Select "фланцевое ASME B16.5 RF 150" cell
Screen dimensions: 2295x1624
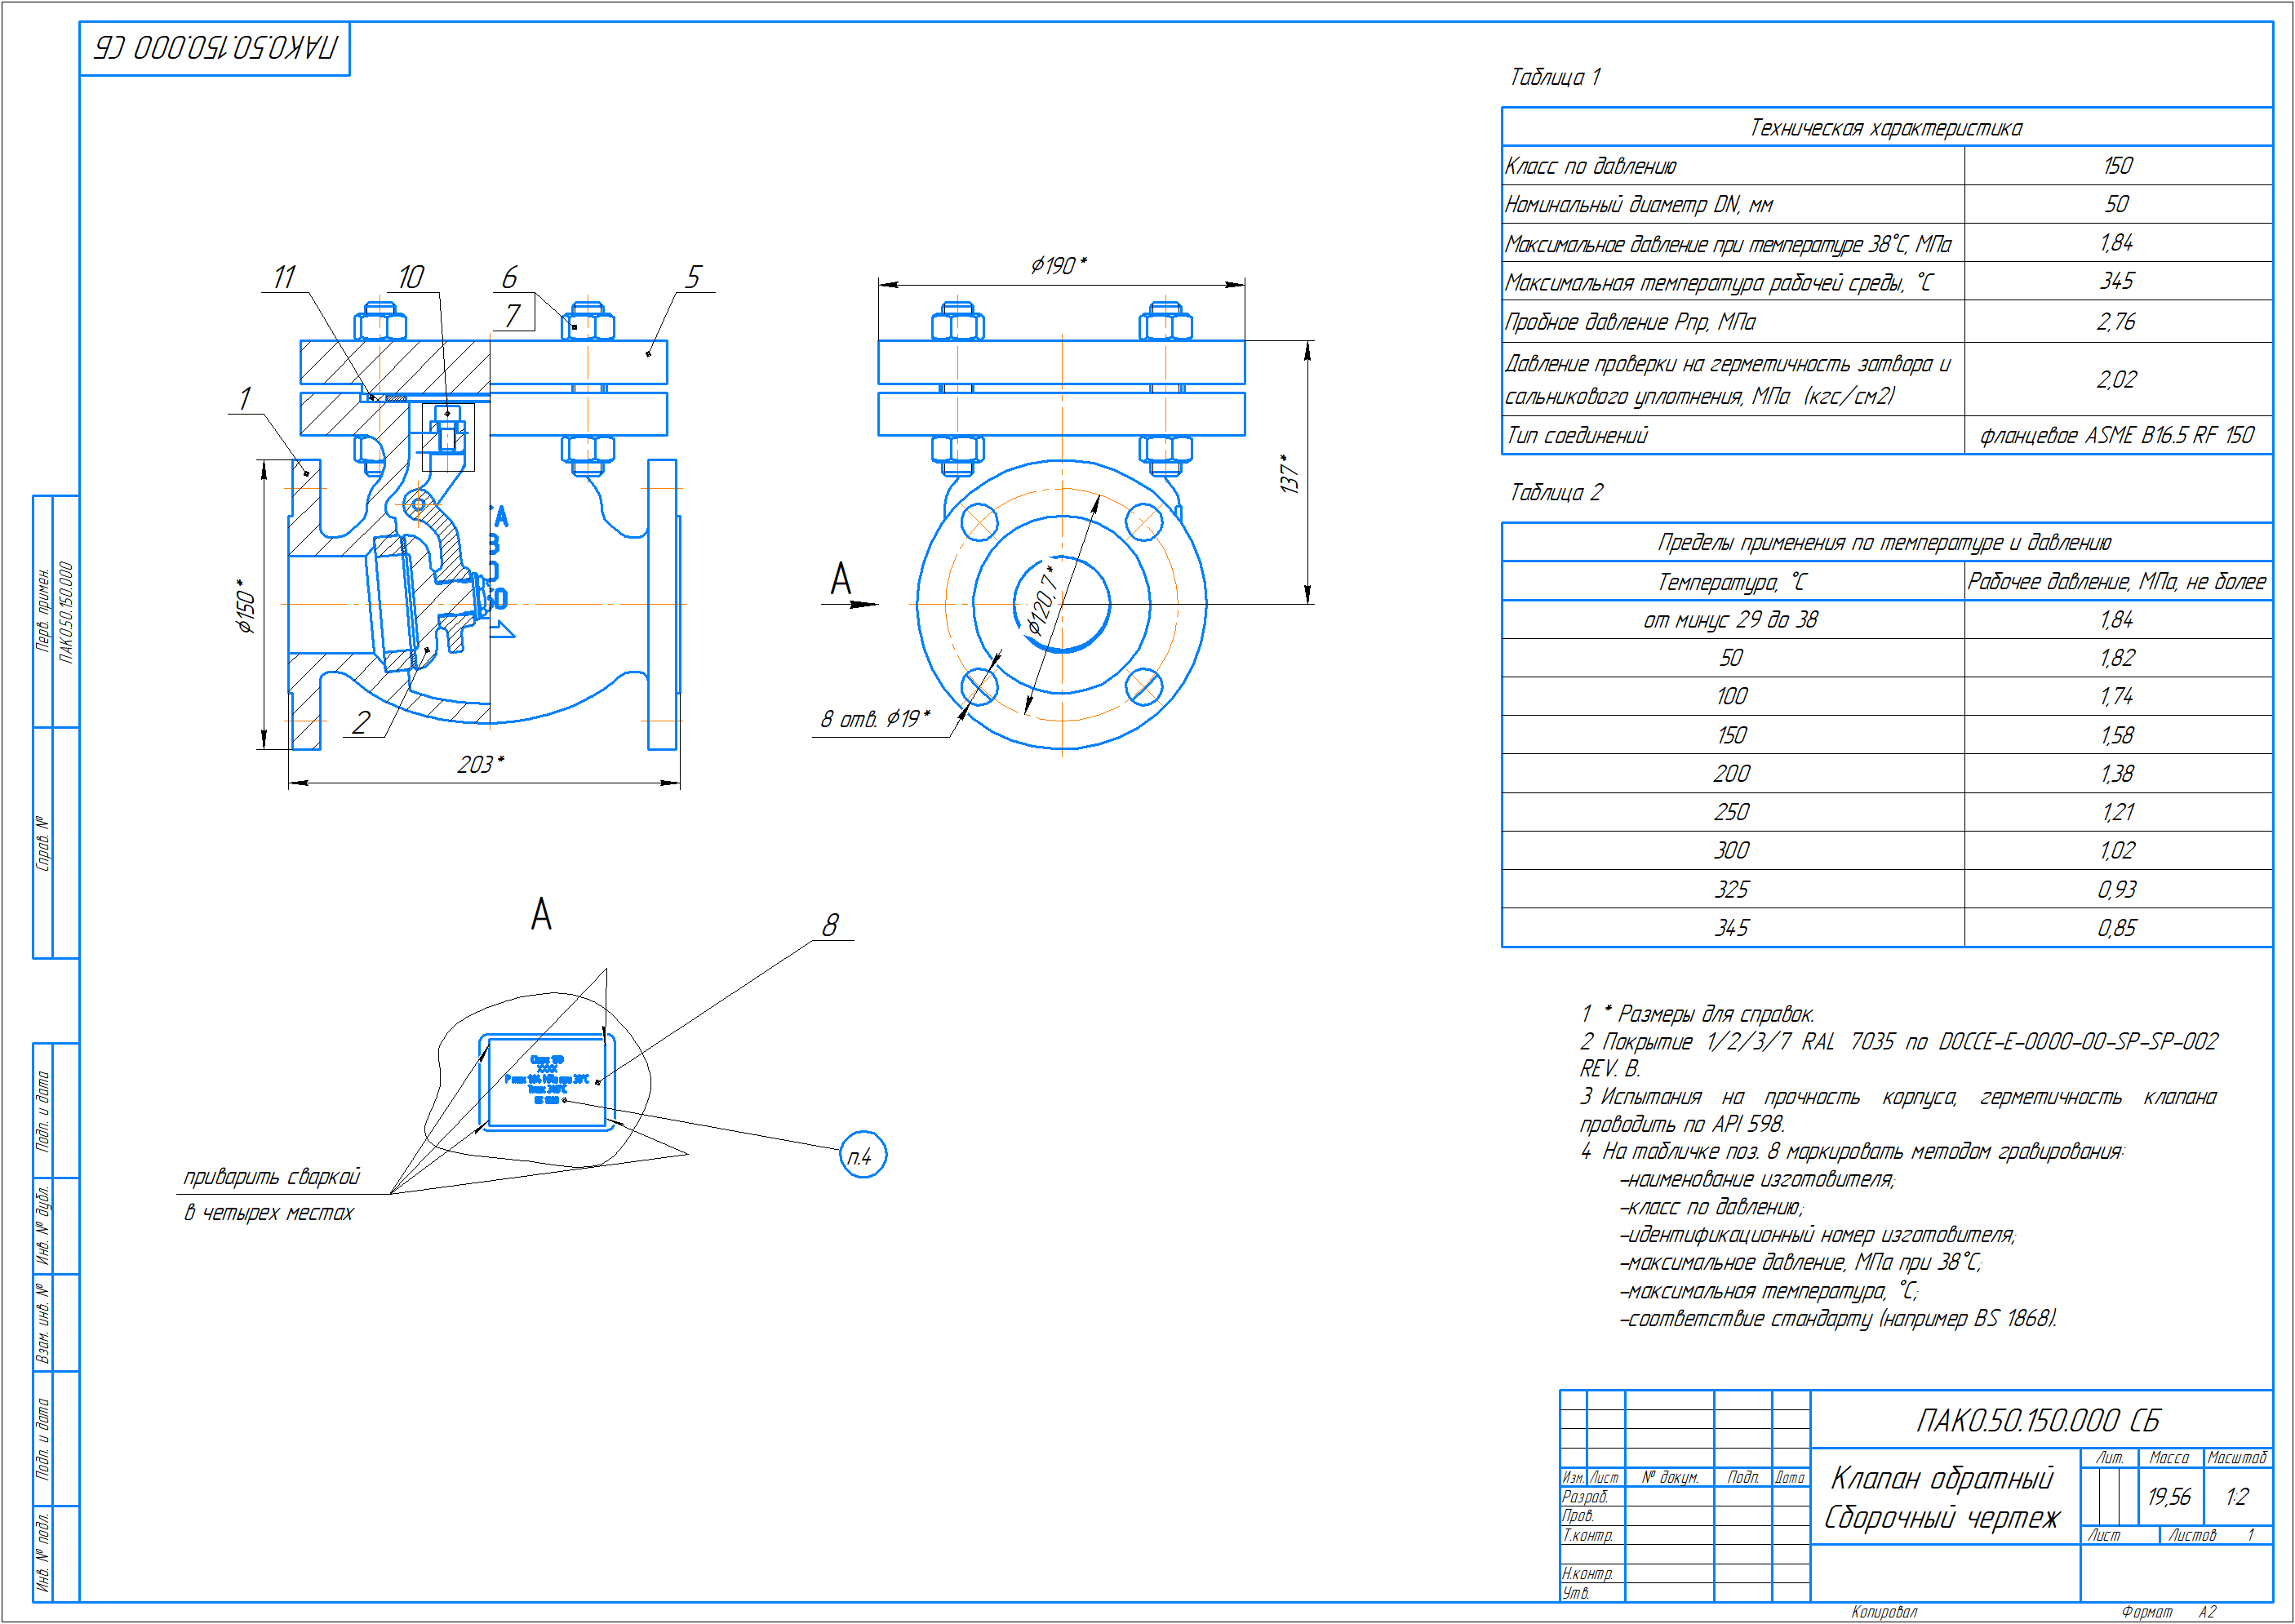click(x=2117, y=436)
